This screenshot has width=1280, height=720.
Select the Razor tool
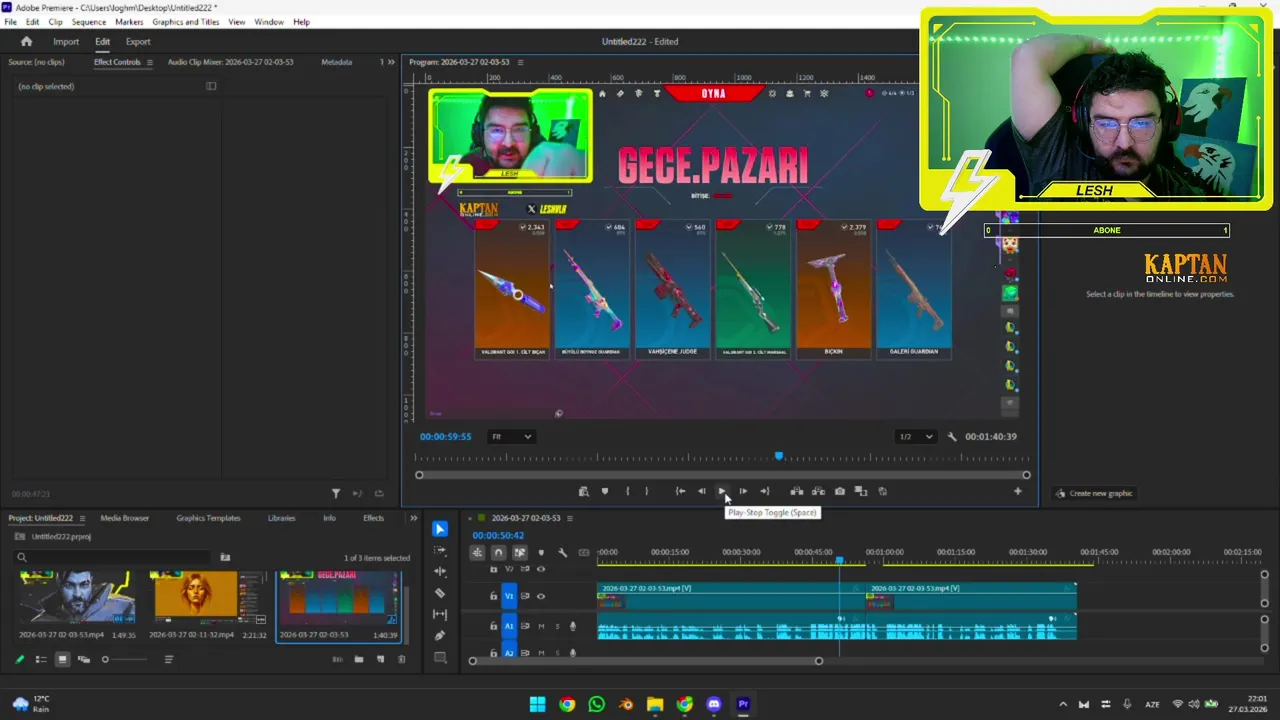coord(440,593)
